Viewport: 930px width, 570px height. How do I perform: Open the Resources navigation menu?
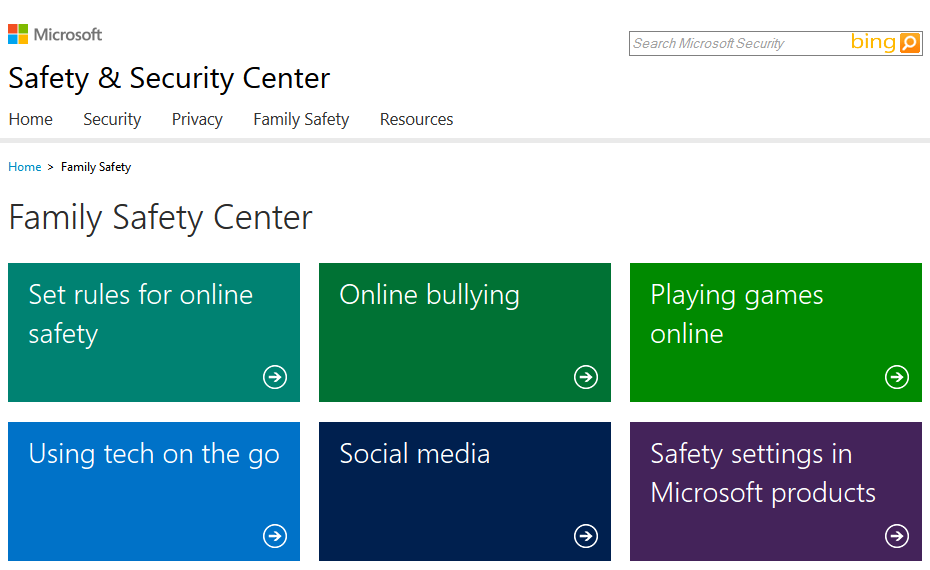(x=416, y=119)
